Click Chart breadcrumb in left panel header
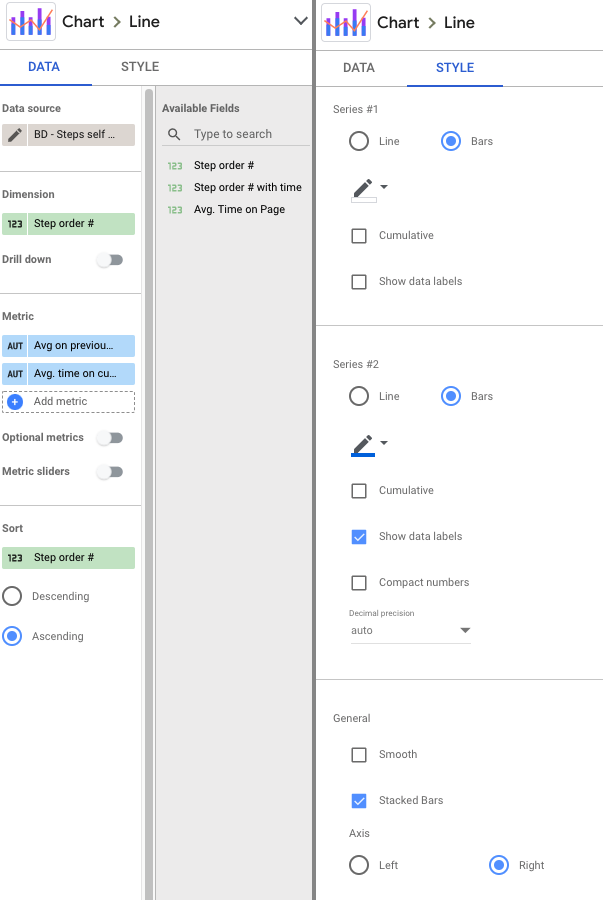603x900 pixels. (x=83, y=22)
